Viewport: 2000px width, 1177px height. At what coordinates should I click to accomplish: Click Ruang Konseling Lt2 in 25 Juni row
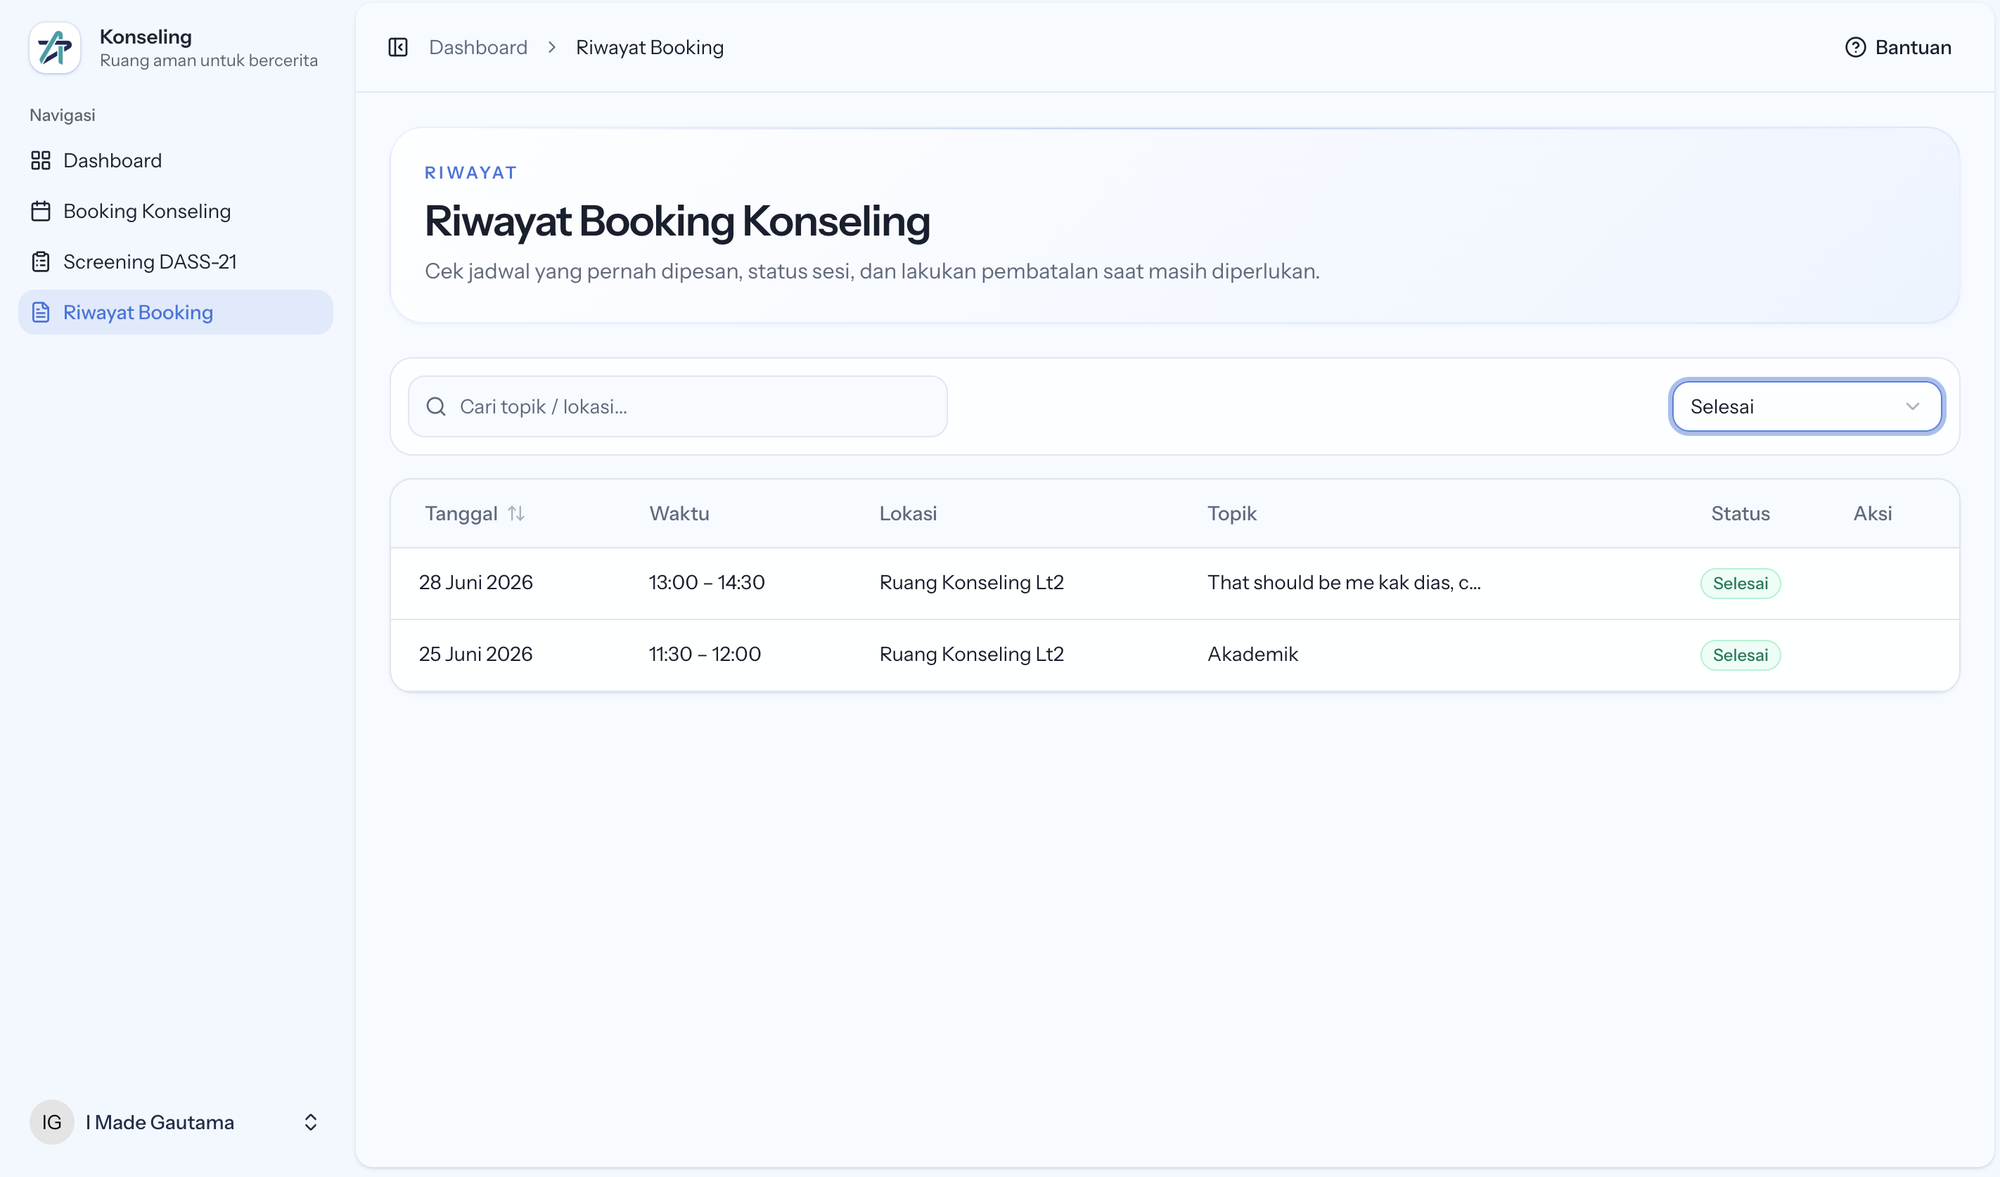(972, 654)
